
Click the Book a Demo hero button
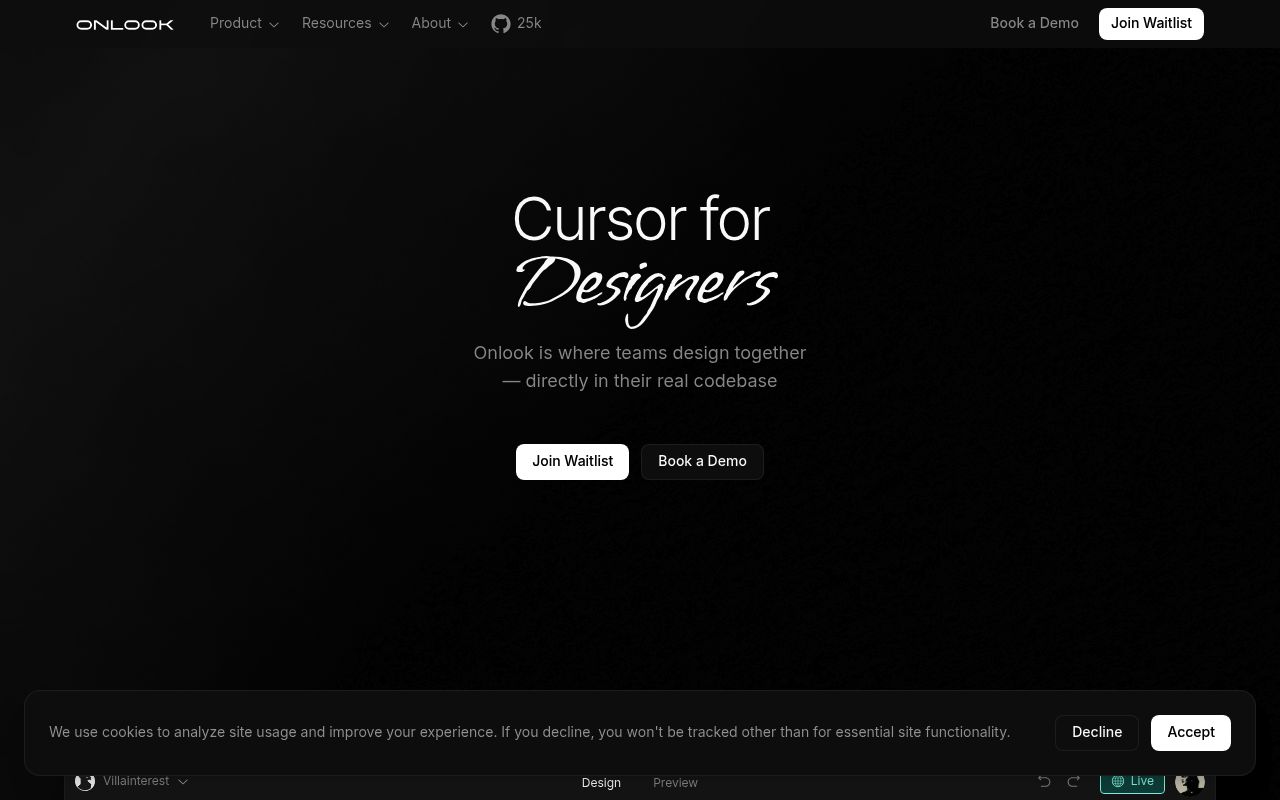pos(702,461)
